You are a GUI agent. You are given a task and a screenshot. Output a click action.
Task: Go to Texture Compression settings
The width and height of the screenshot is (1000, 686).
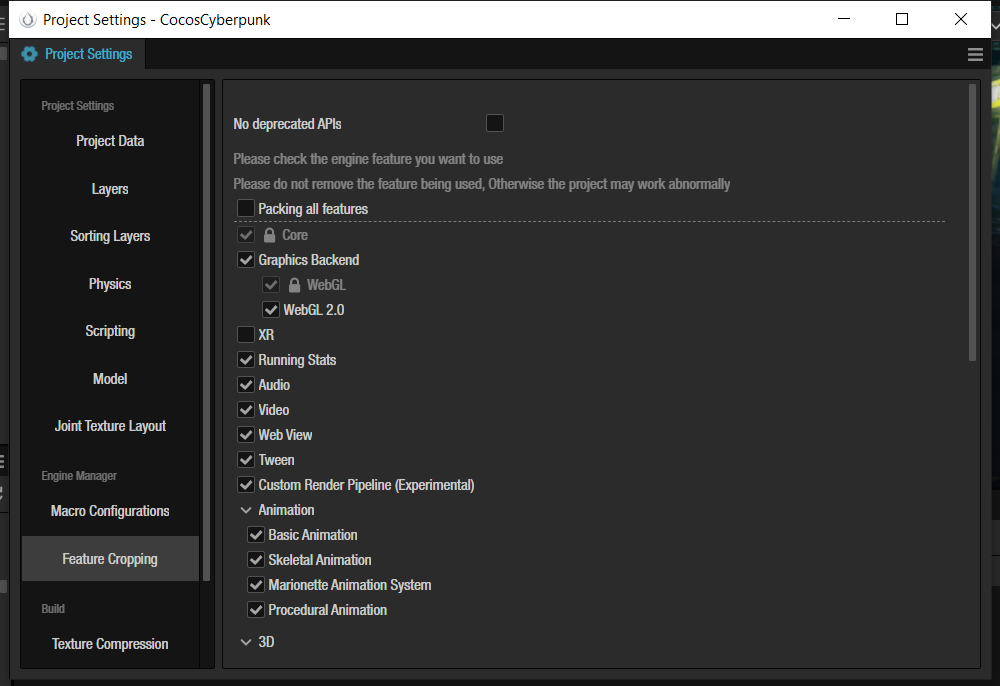[110, 644]
